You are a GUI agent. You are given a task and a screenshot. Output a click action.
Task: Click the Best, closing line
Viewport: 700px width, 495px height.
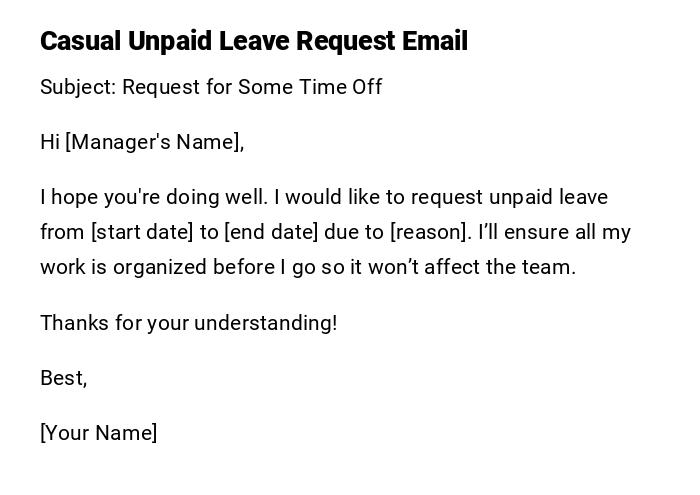(63, 378)
